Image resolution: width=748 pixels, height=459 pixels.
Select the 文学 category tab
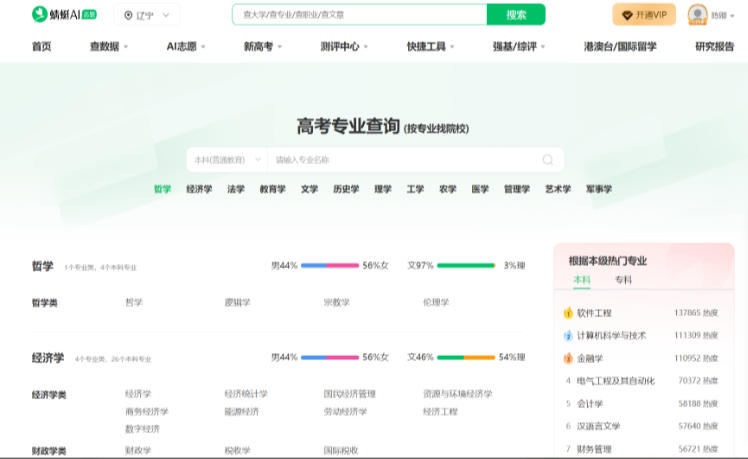(x=309, y=189)
